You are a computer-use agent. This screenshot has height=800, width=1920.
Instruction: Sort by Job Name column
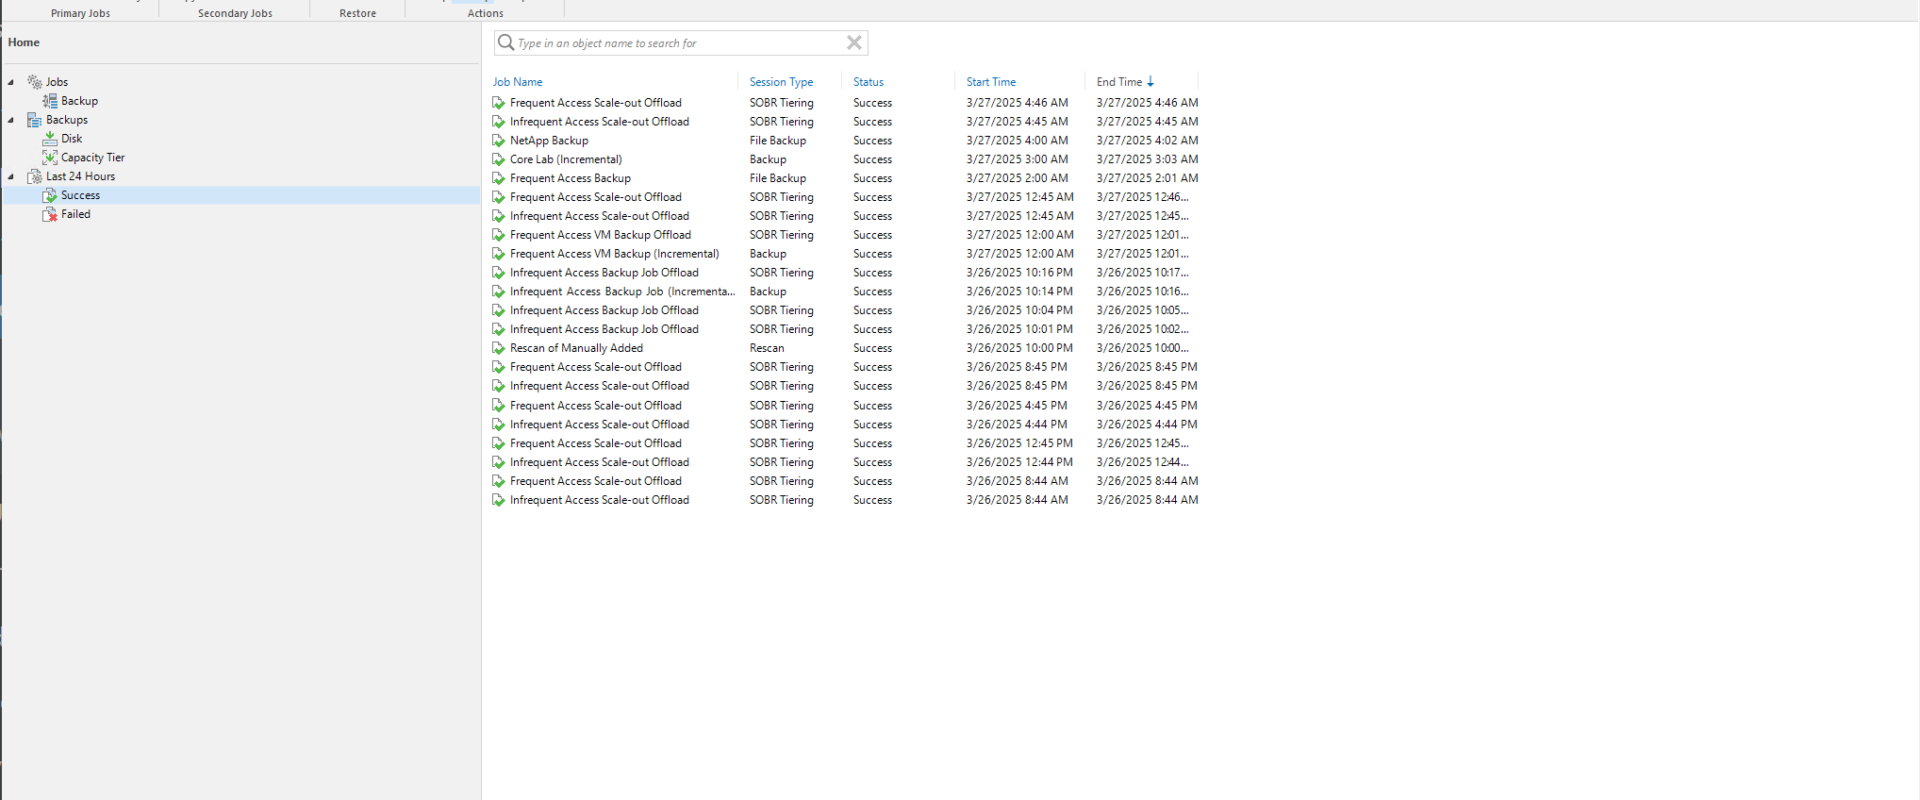click(x=518, y=82)
